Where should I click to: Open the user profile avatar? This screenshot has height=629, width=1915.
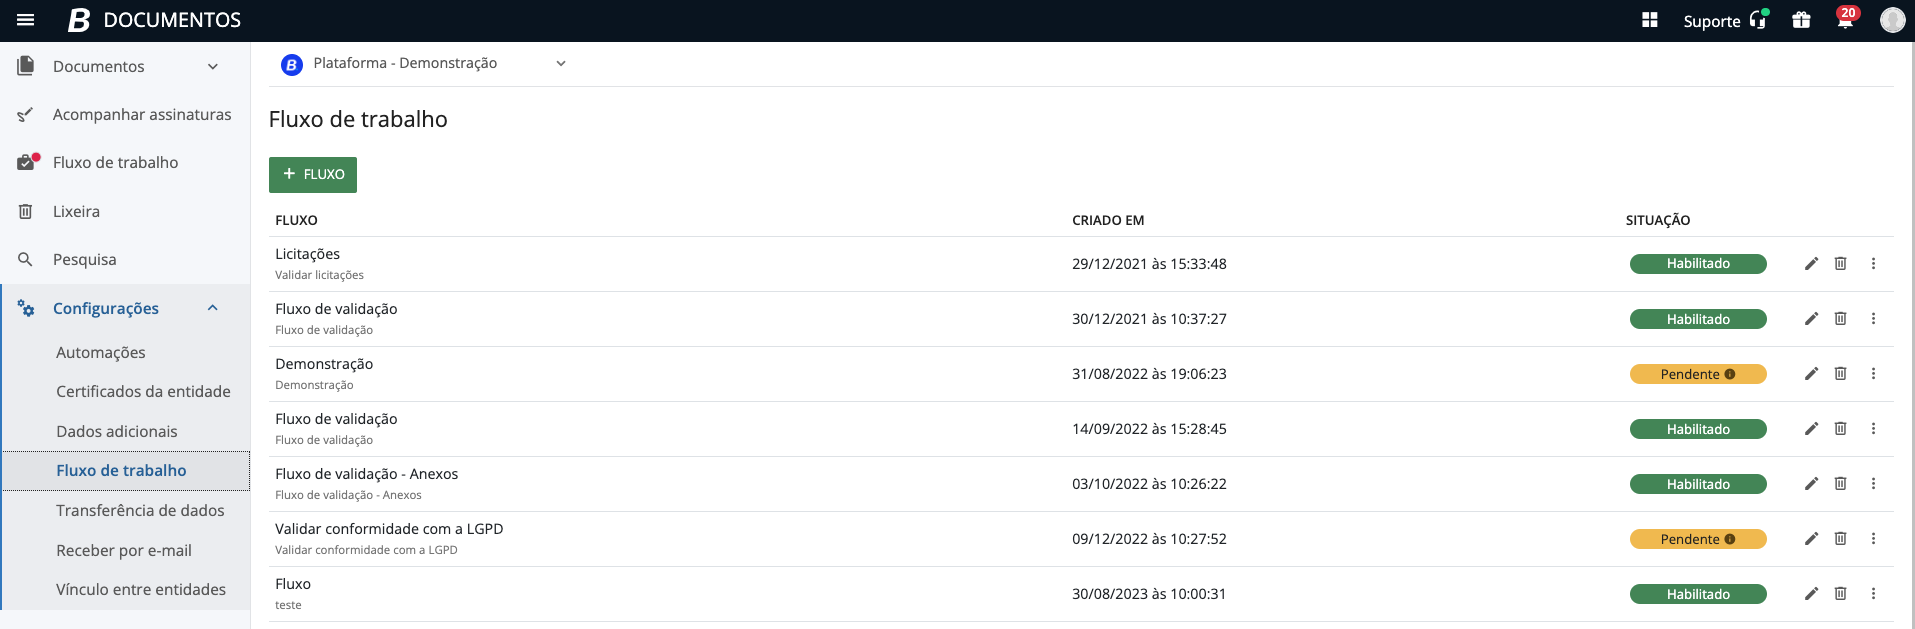click(x=1892, y=20)
